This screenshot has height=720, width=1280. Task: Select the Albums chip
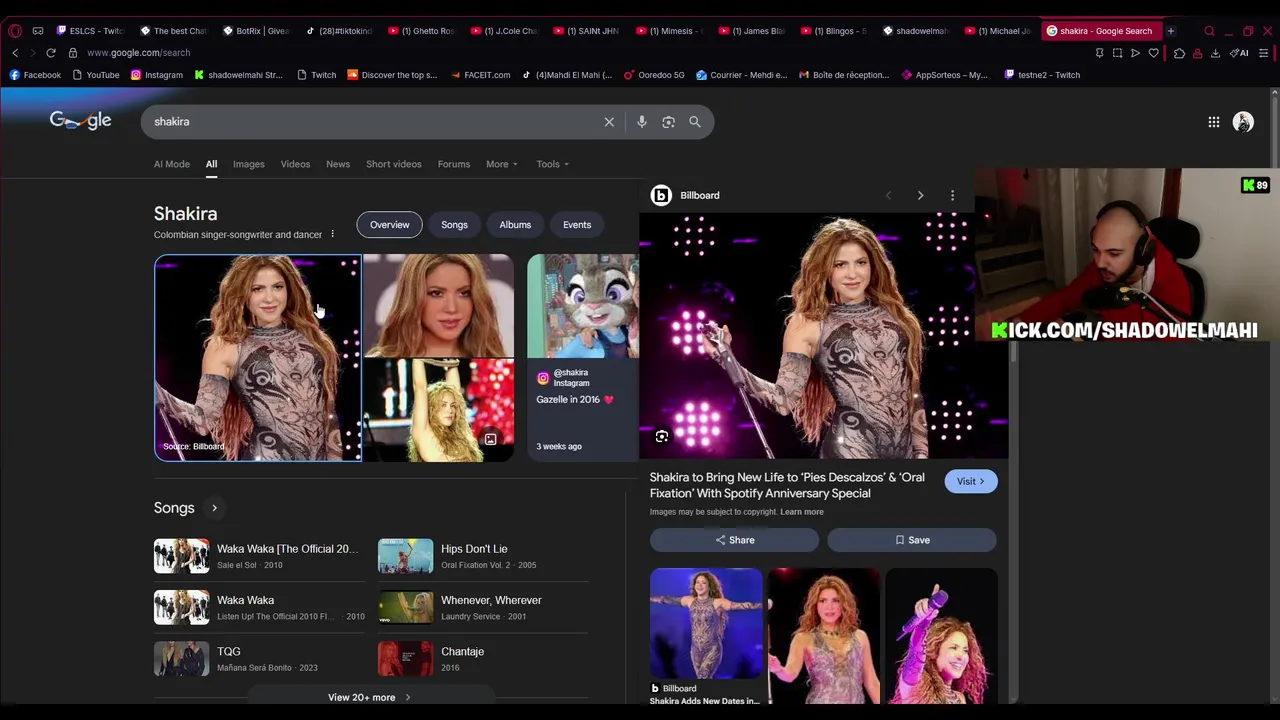coord(515,225)
